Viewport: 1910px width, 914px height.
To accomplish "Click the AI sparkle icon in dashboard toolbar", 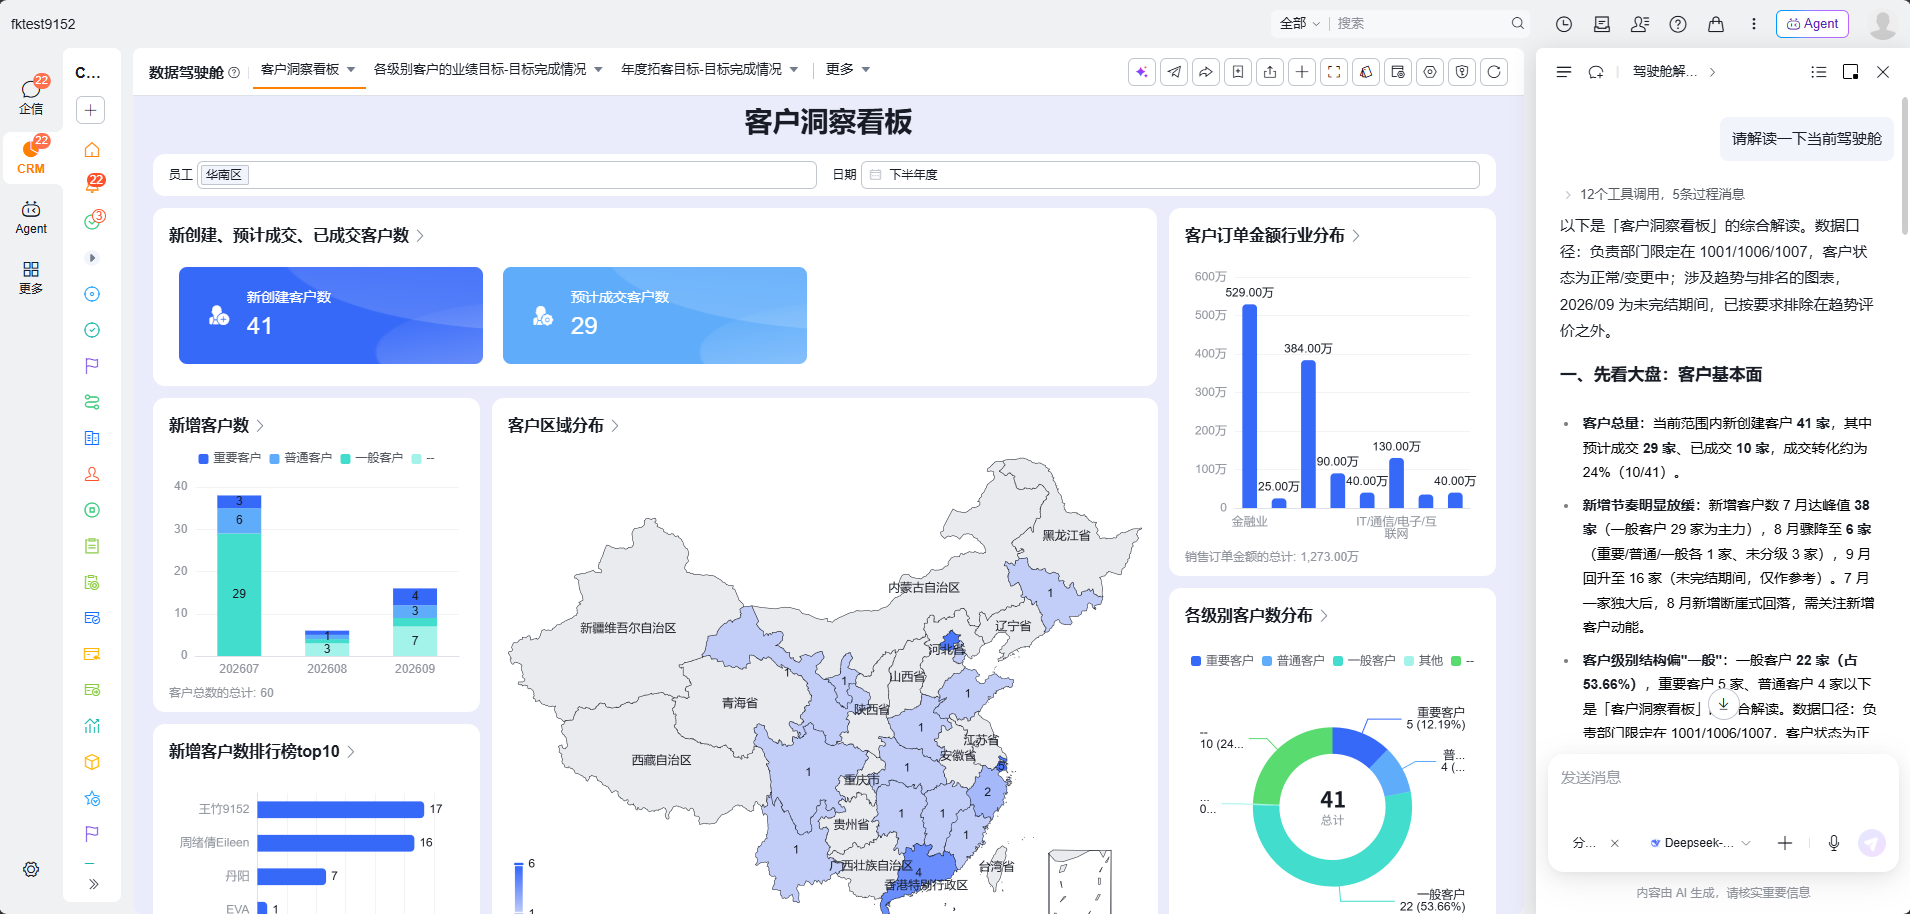I will [1142, 72].
